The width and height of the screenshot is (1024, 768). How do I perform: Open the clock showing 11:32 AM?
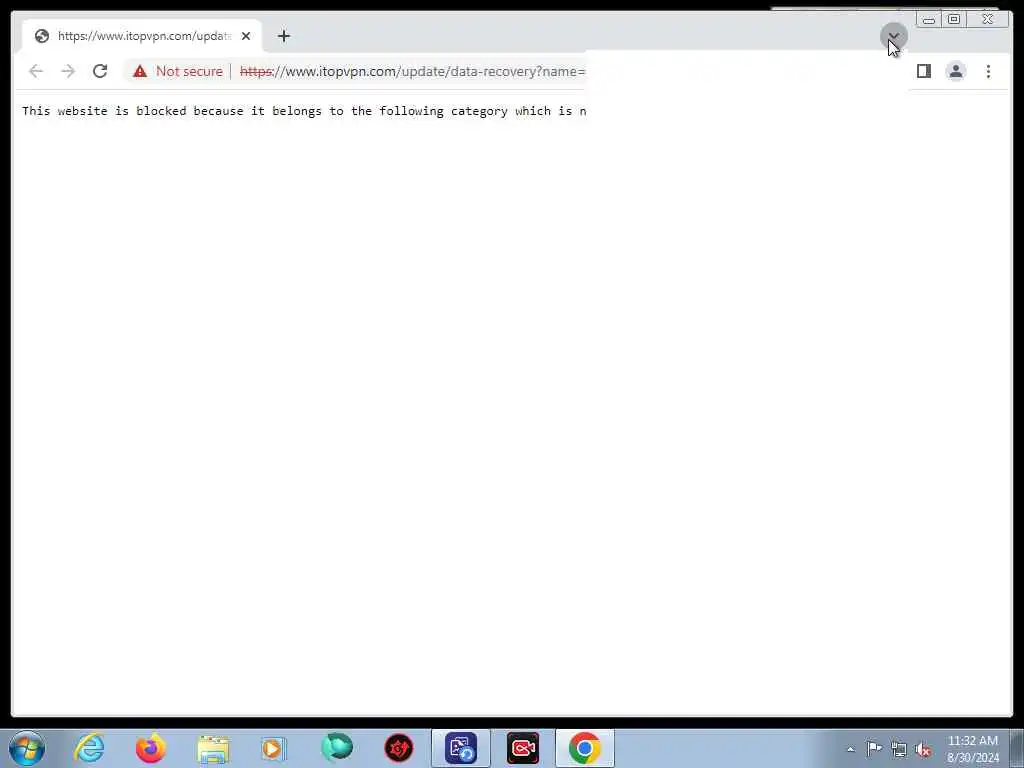coord(972,749)
